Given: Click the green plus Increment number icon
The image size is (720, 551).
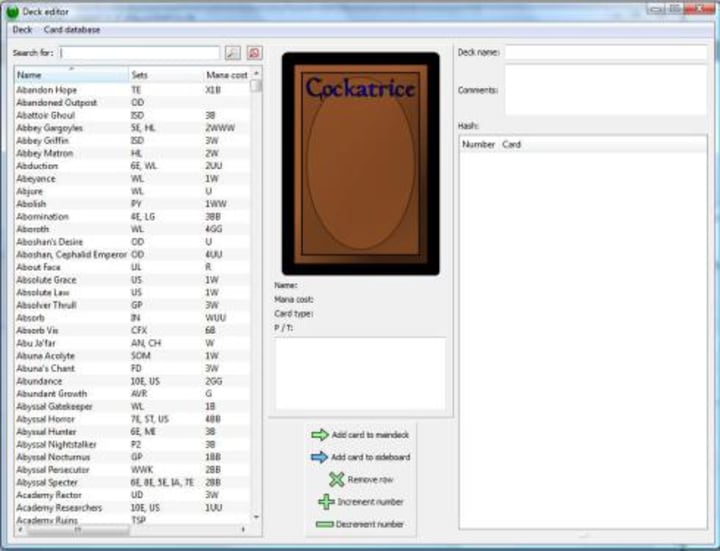Looking at the screenshot, I should (x=326, y=502).
